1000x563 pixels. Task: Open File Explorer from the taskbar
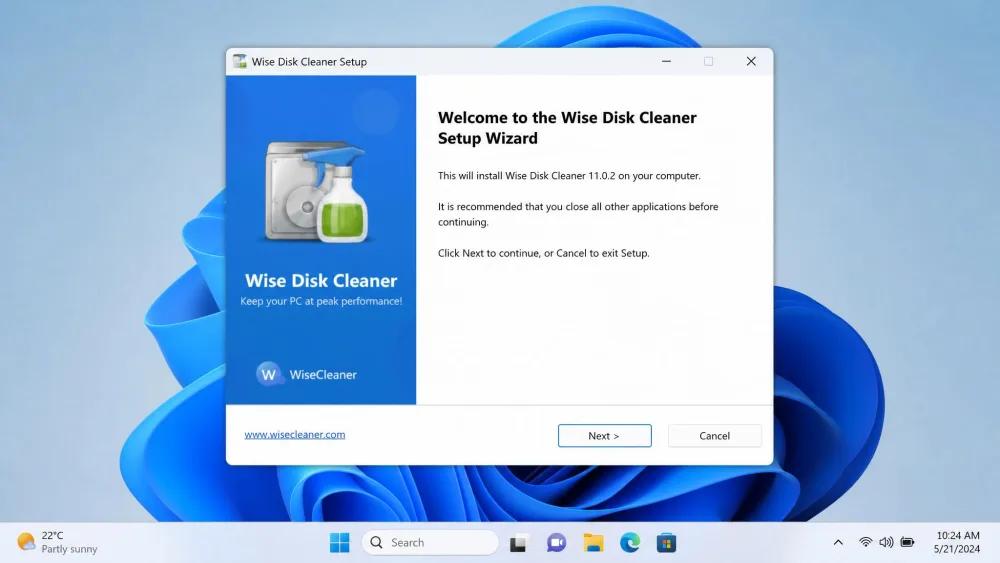593,543
